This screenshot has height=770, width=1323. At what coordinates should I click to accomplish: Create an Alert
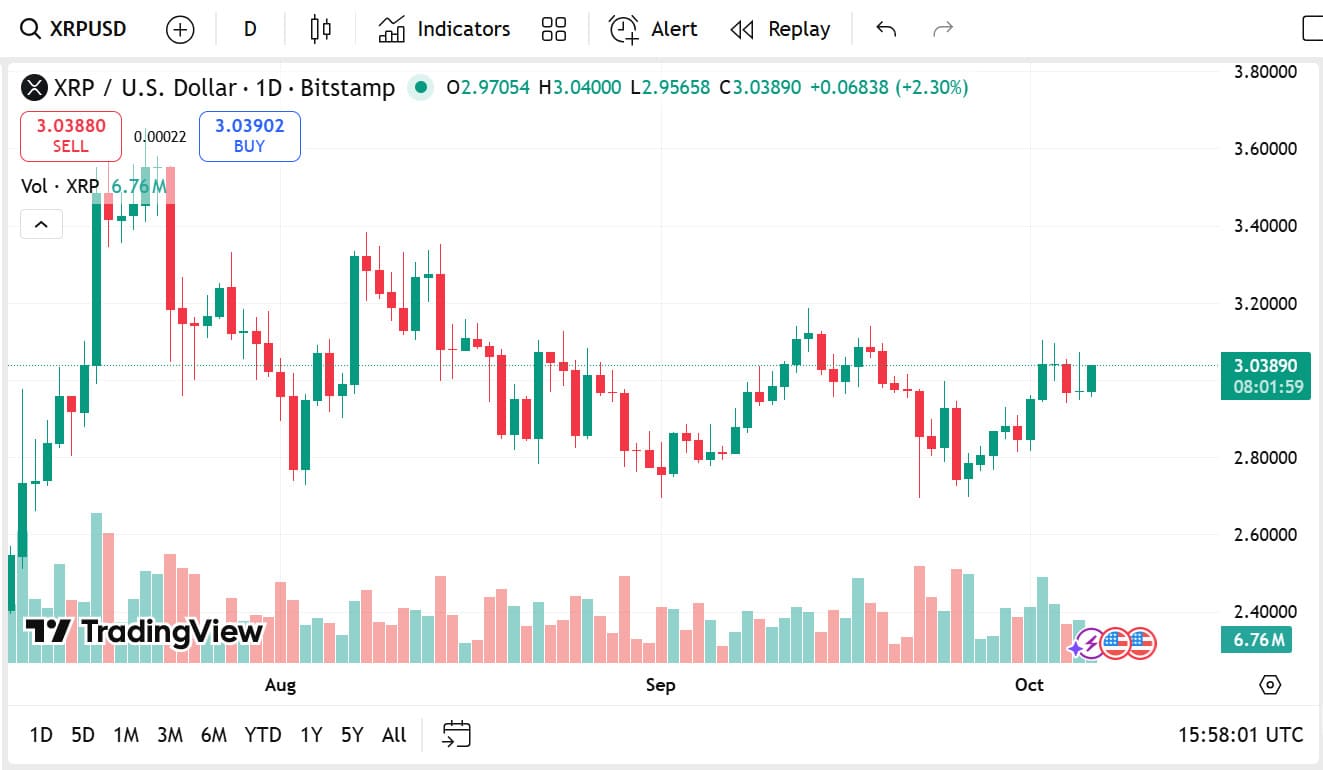click(653, 29)
